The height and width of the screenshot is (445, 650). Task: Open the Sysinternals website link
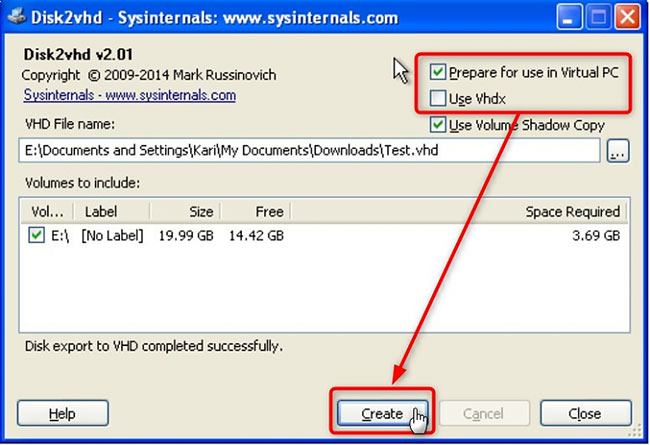tap(130, 95)
